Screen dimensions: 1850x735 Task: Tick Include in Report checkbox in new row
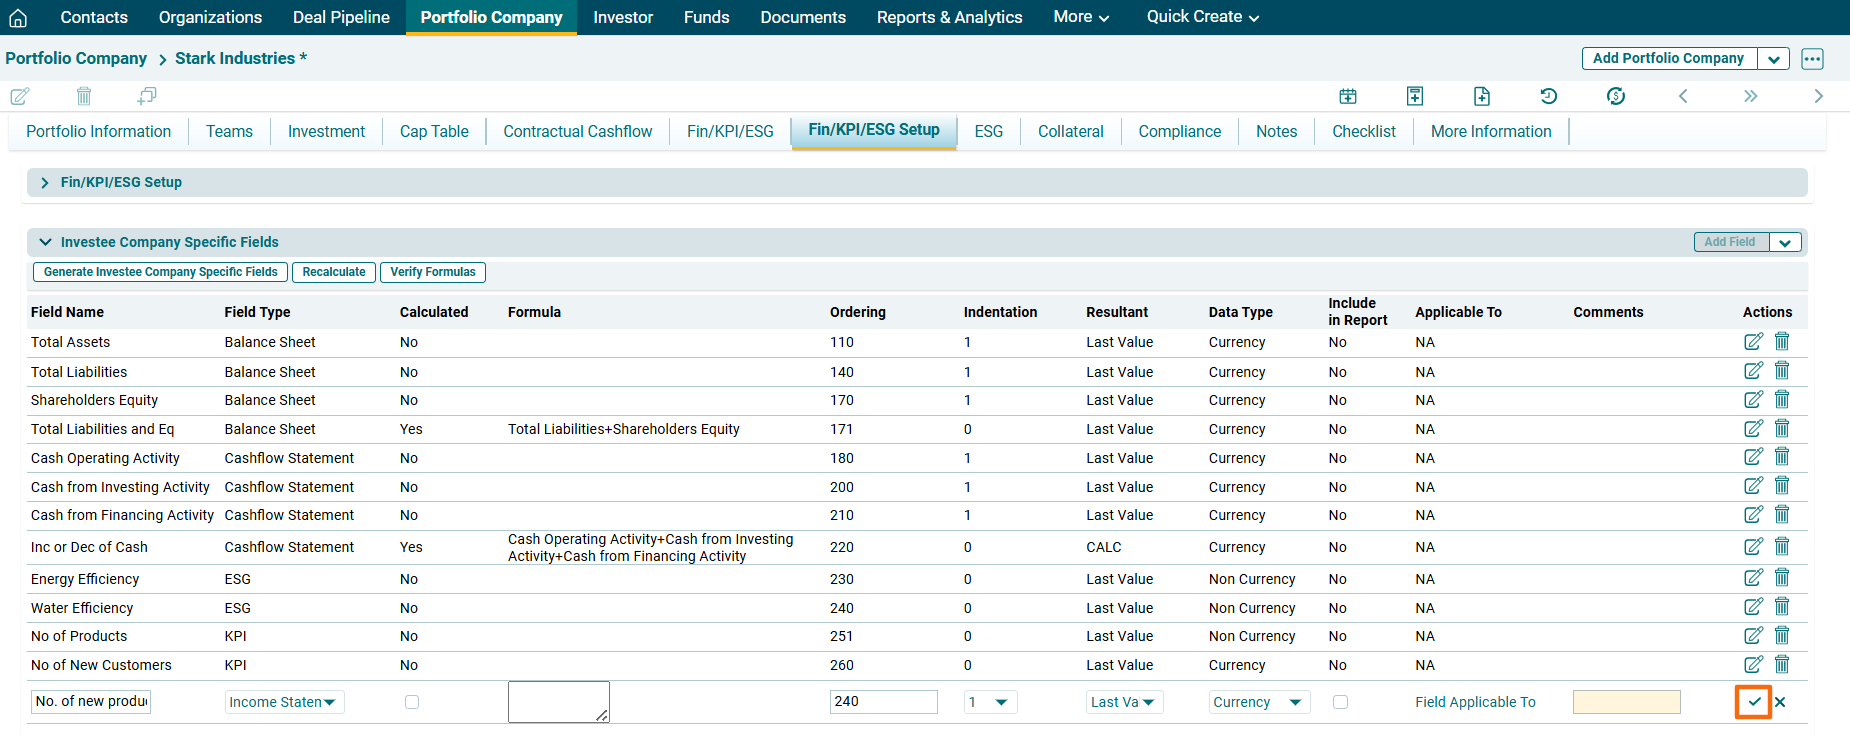[x=1340, y=702]
